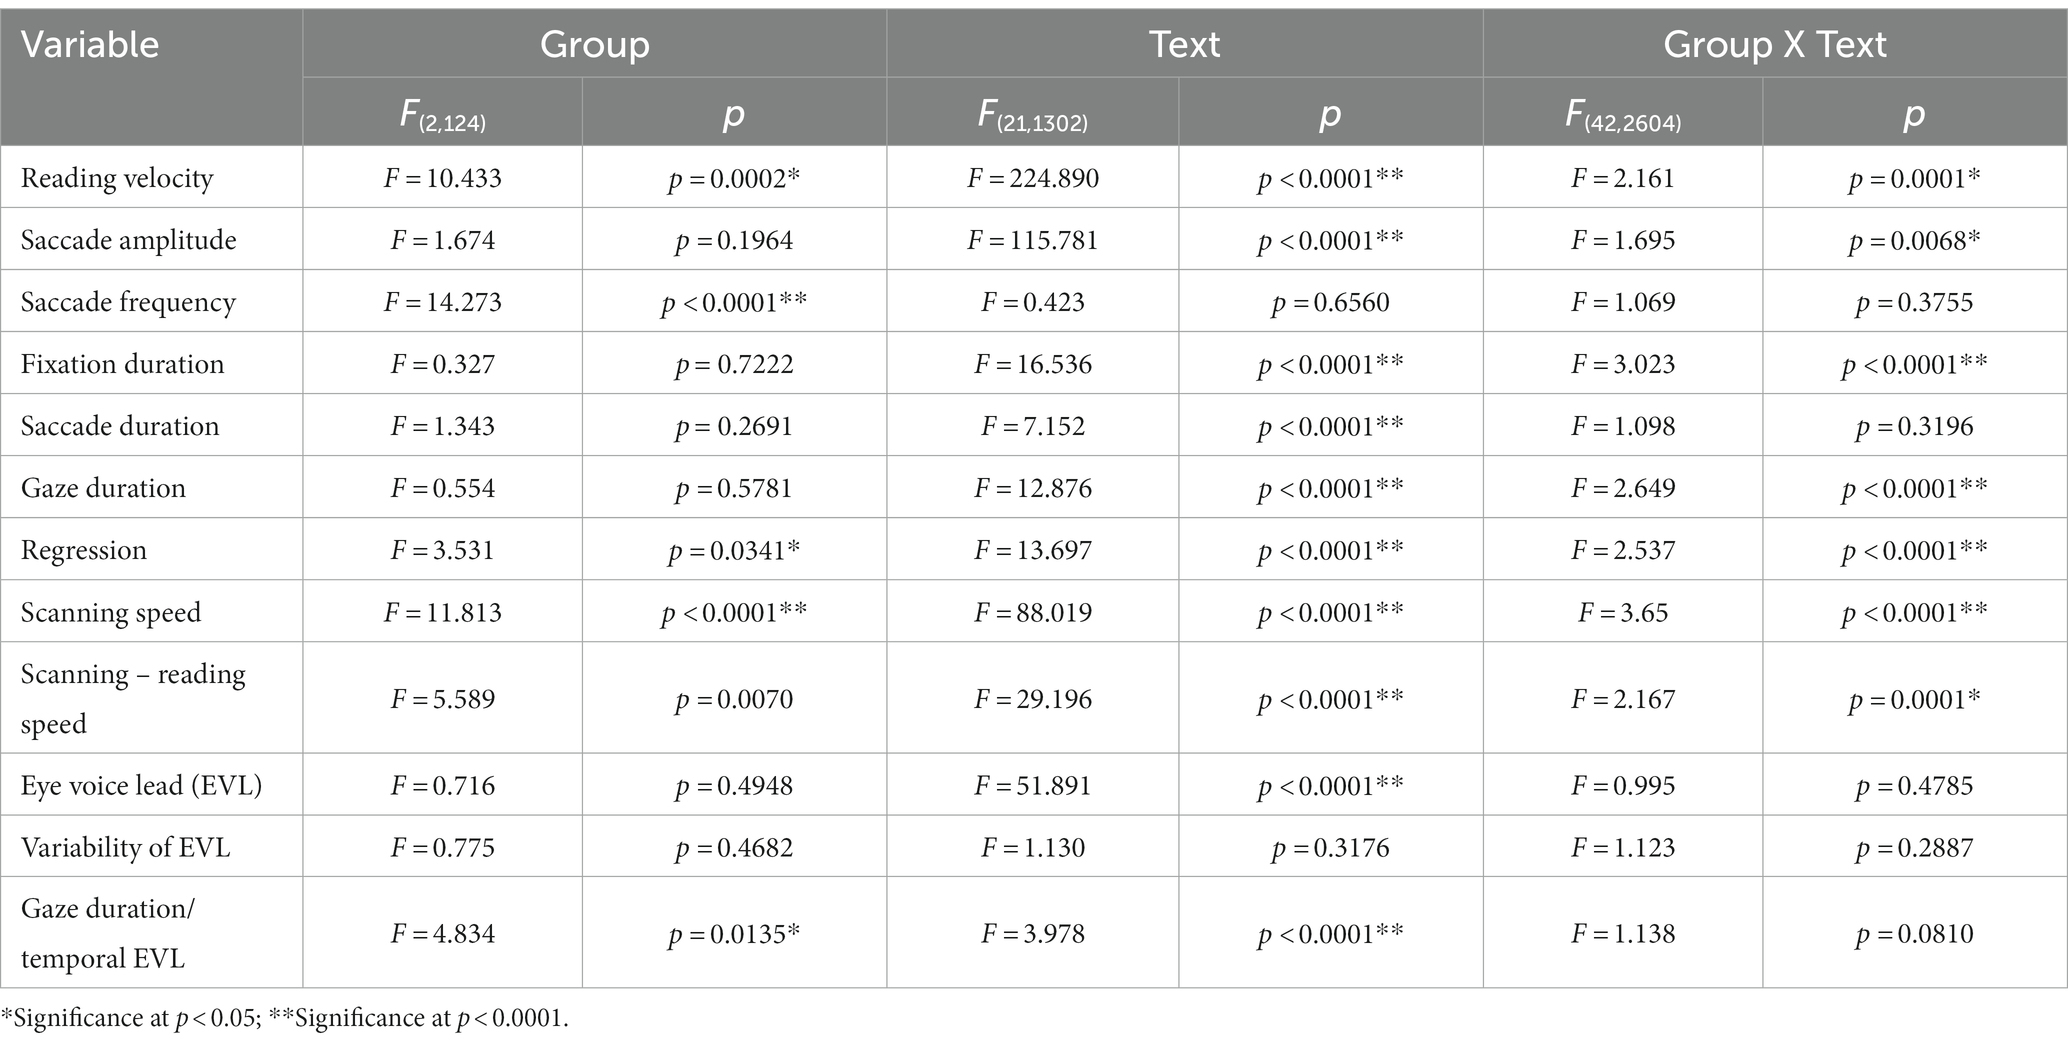The height and width of the screenshot is (1046, 2068).
Task: Select the Saccade amplitude row label
Action: pyautogui.click(x=129, y=240)
